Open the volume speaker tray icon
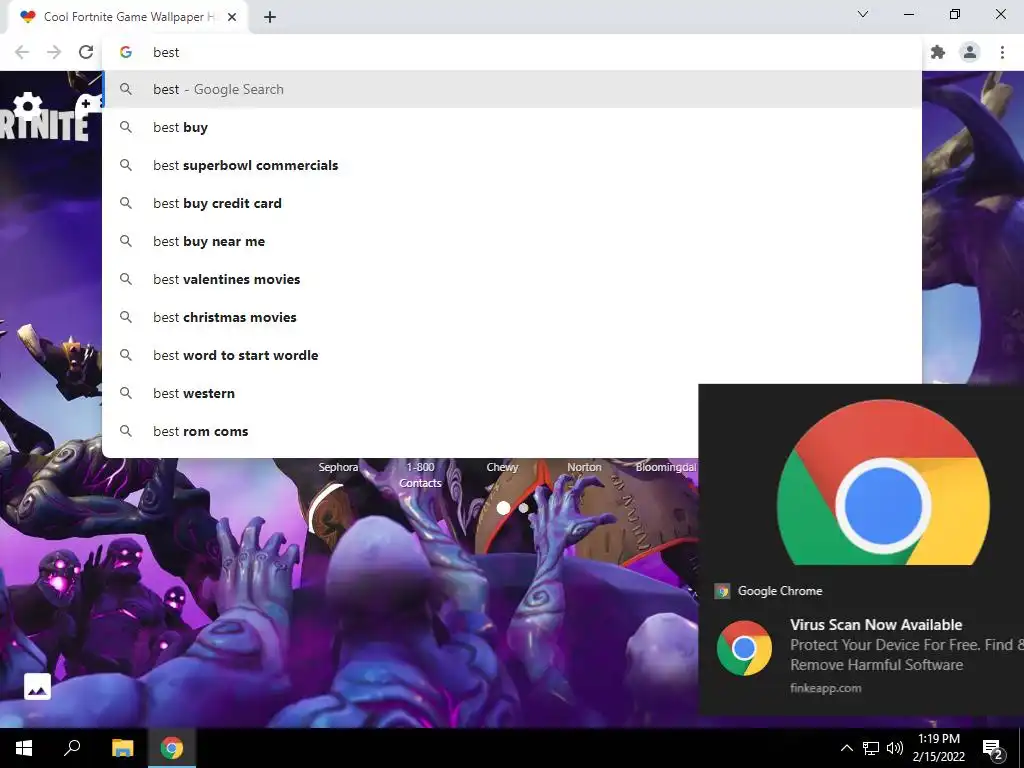1024x768 pixels. pyautogui.click(x=895, y=748)
